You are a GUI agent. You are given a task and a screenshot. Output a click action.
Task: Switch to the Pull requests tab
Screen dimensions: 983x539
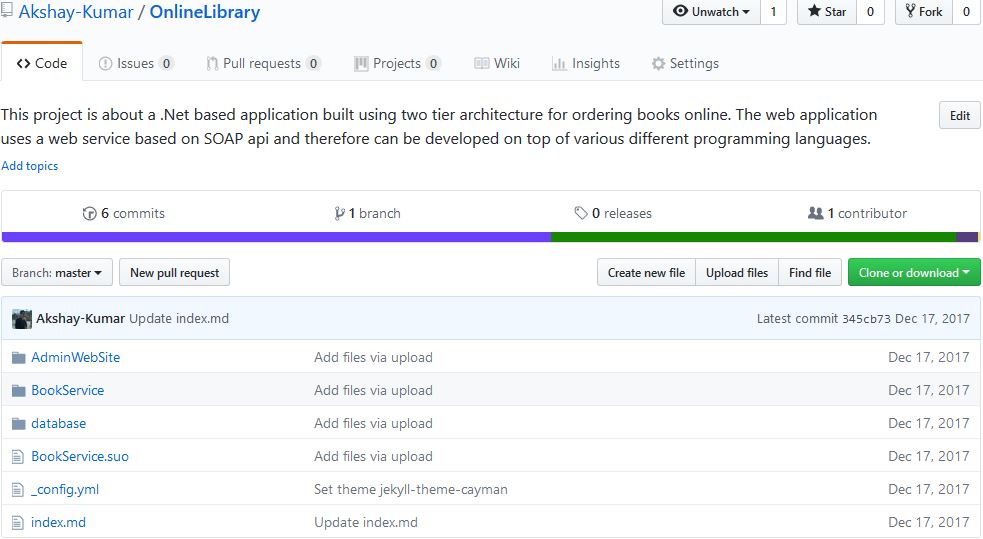click(x=263, y=63)
